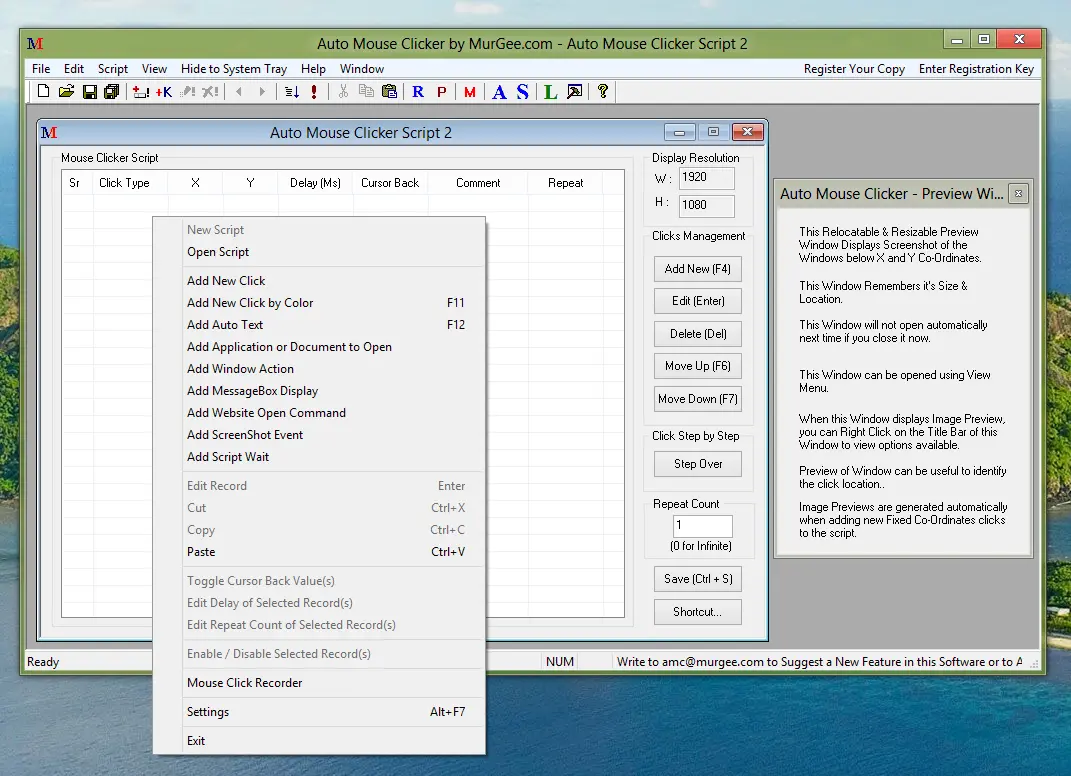Screen dimensions: 1071x776
Task: Click the blue A toolbar icon
Action: click(499, 92)
